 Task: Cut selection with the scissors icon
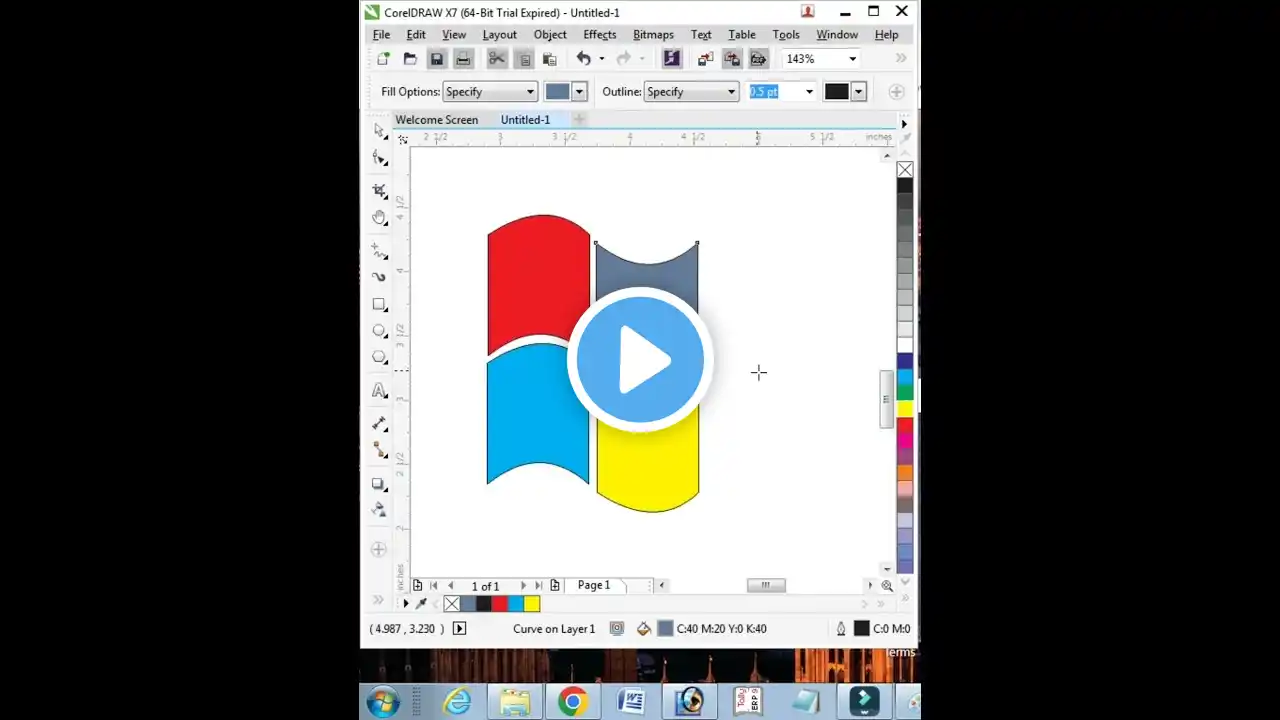pyautogui.click(x=497, y=59)
